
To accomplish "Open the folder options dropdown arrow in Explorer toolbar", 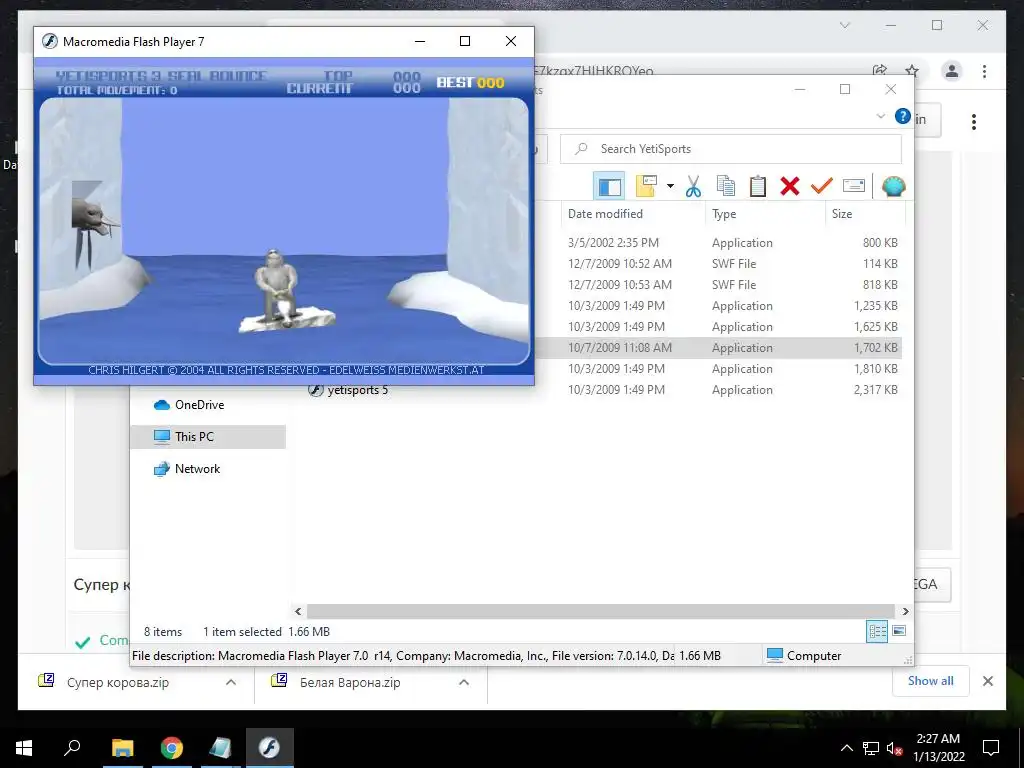I will (670, 186).
